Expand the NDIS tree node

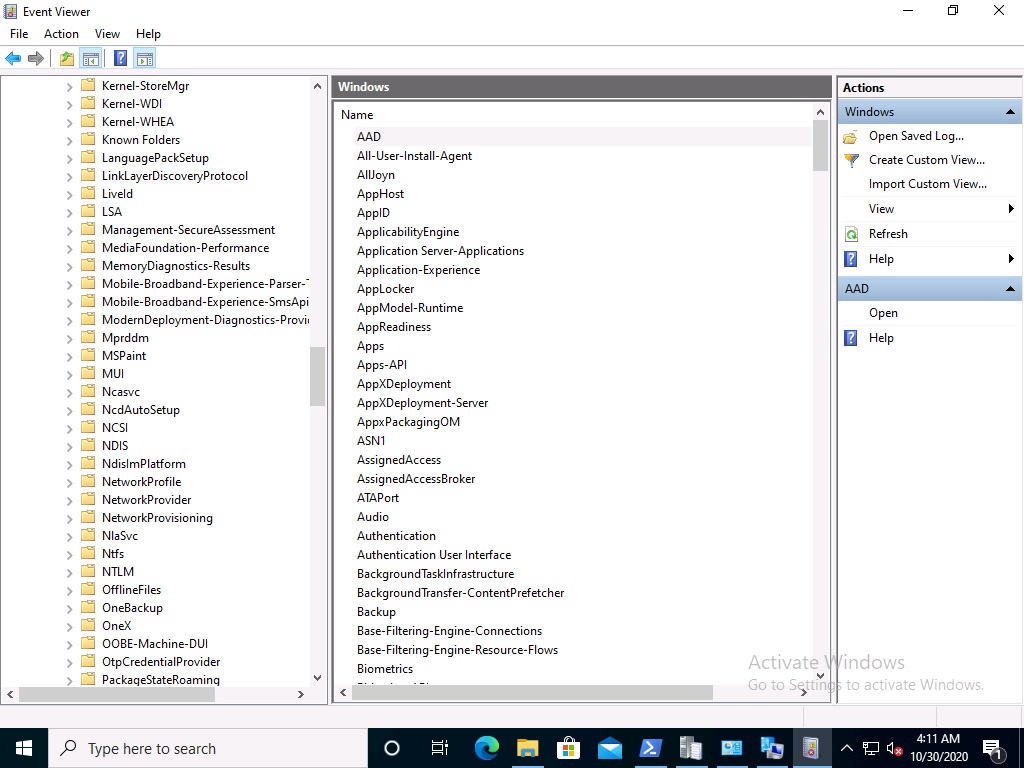coord(69,446)
